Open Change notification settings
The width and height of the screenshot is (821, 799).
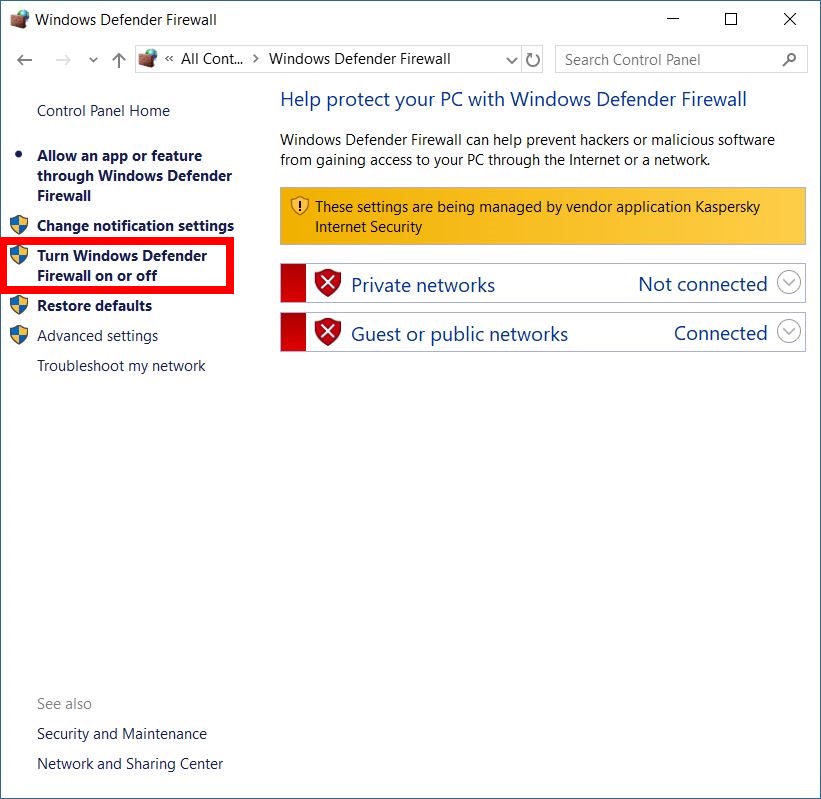(136, 226)
